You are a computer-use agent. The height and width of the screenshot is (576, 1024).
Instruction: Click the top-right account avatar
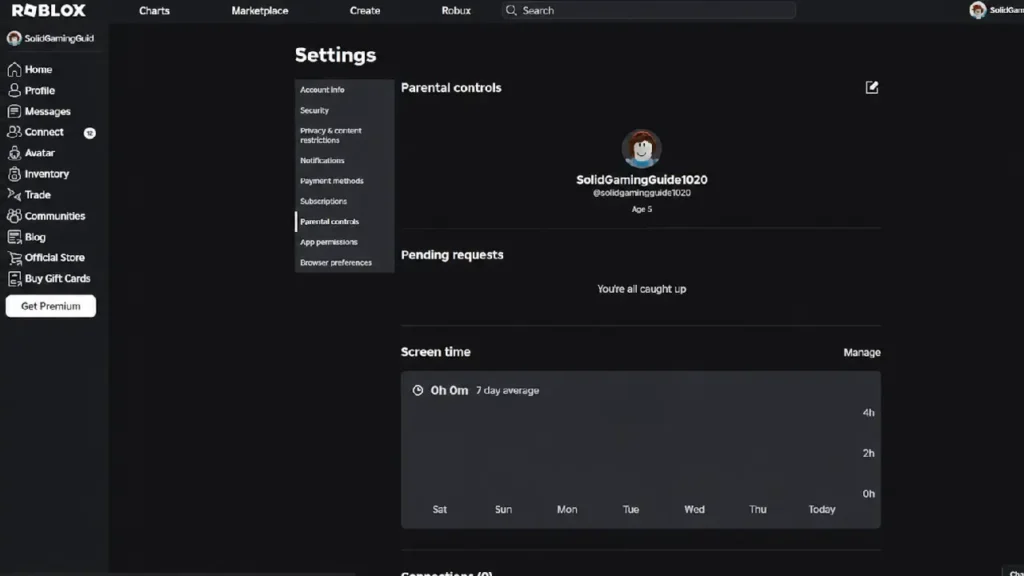[x=978, y=10]
